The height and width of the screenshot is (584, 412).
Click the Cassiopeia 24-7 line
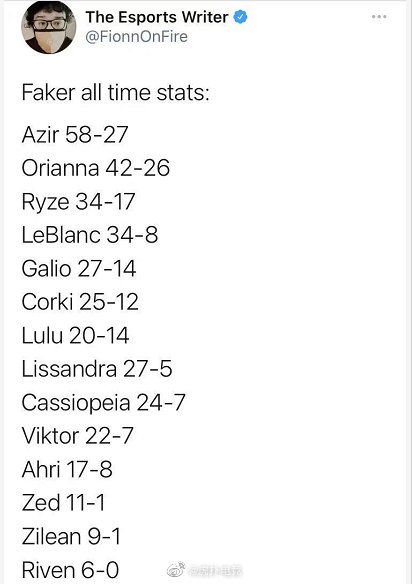(104, 403)
